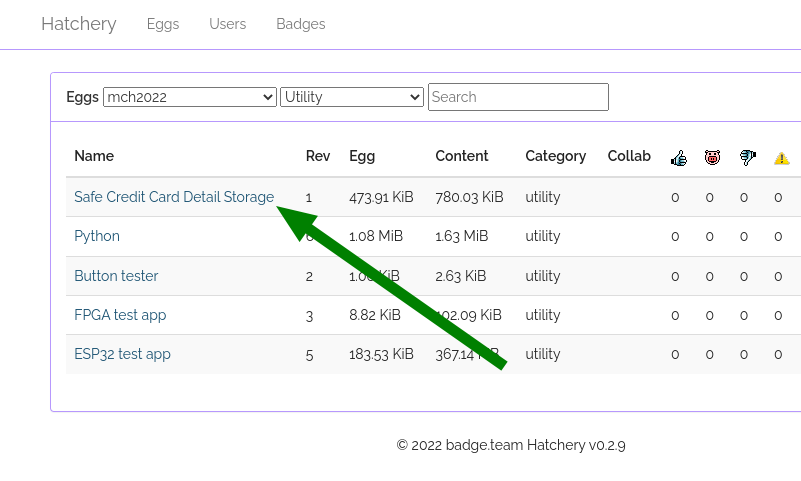Go to the Hatchery home link
Image resolution: width=801 pixels, height=481 pixels.
tap(79, 24)
